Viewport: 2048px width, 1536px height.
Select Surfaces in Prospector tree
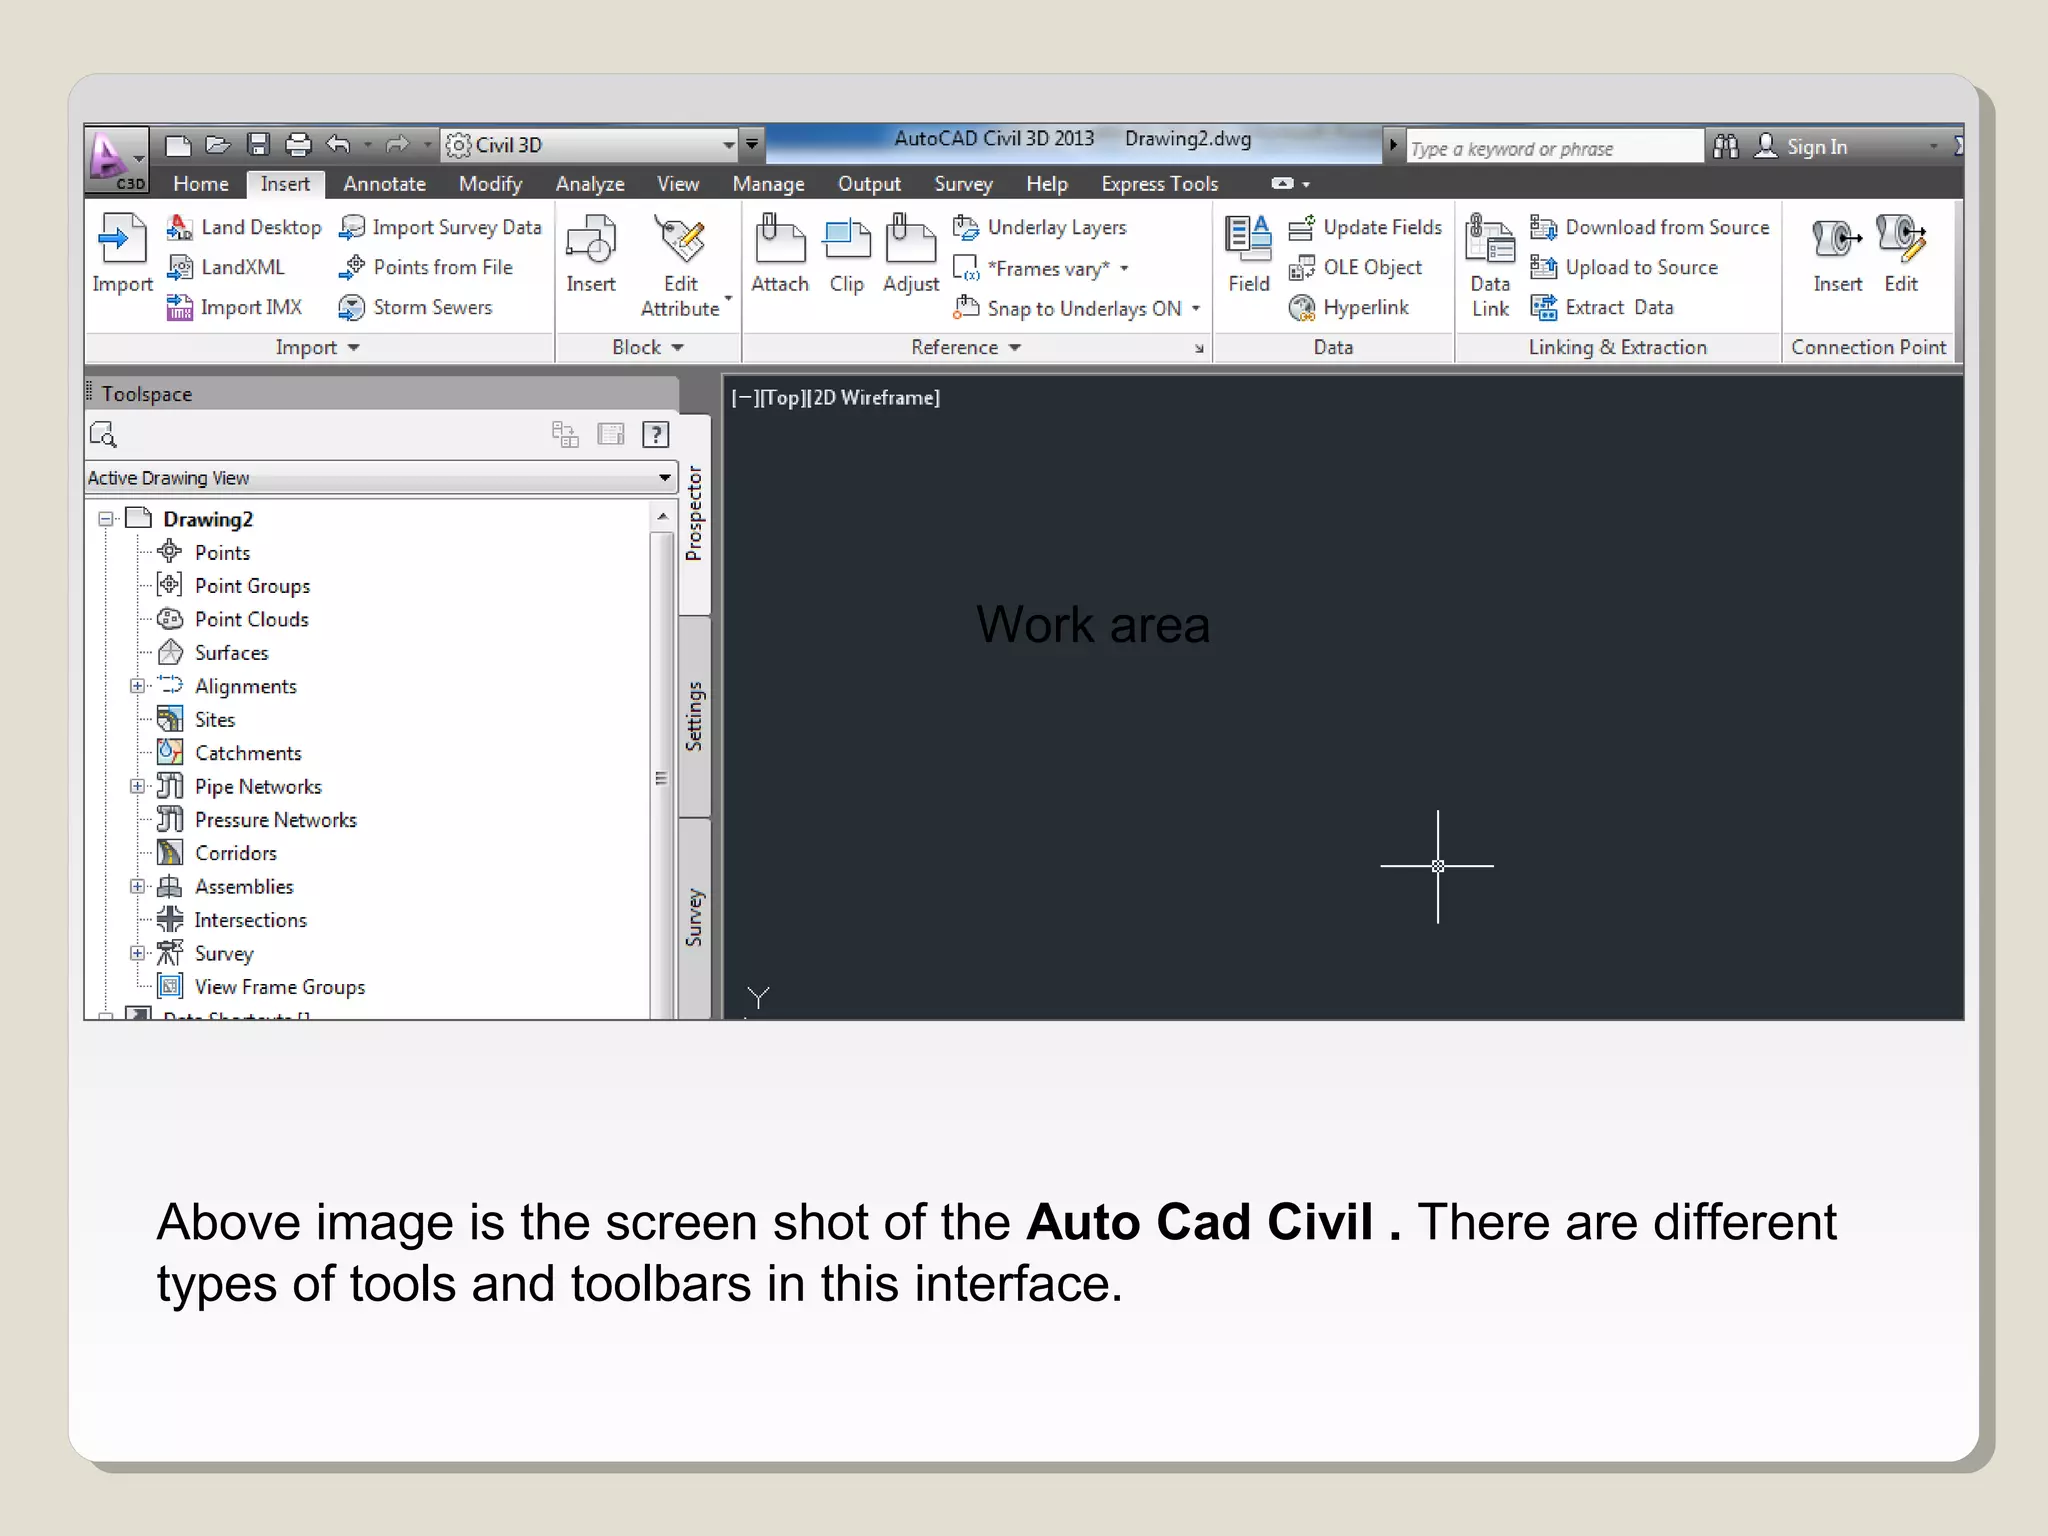tap(232, 653)
